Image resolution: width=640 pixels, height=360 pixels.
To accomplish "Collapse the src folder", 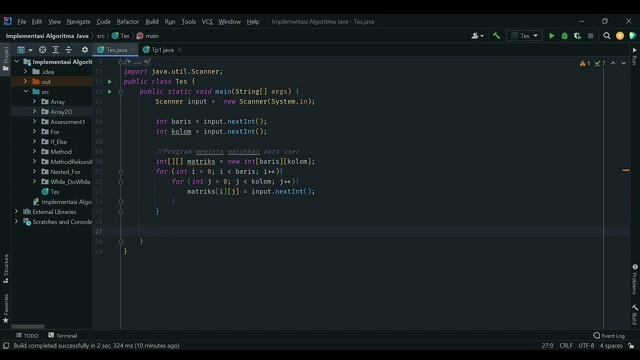I will 25,91.
